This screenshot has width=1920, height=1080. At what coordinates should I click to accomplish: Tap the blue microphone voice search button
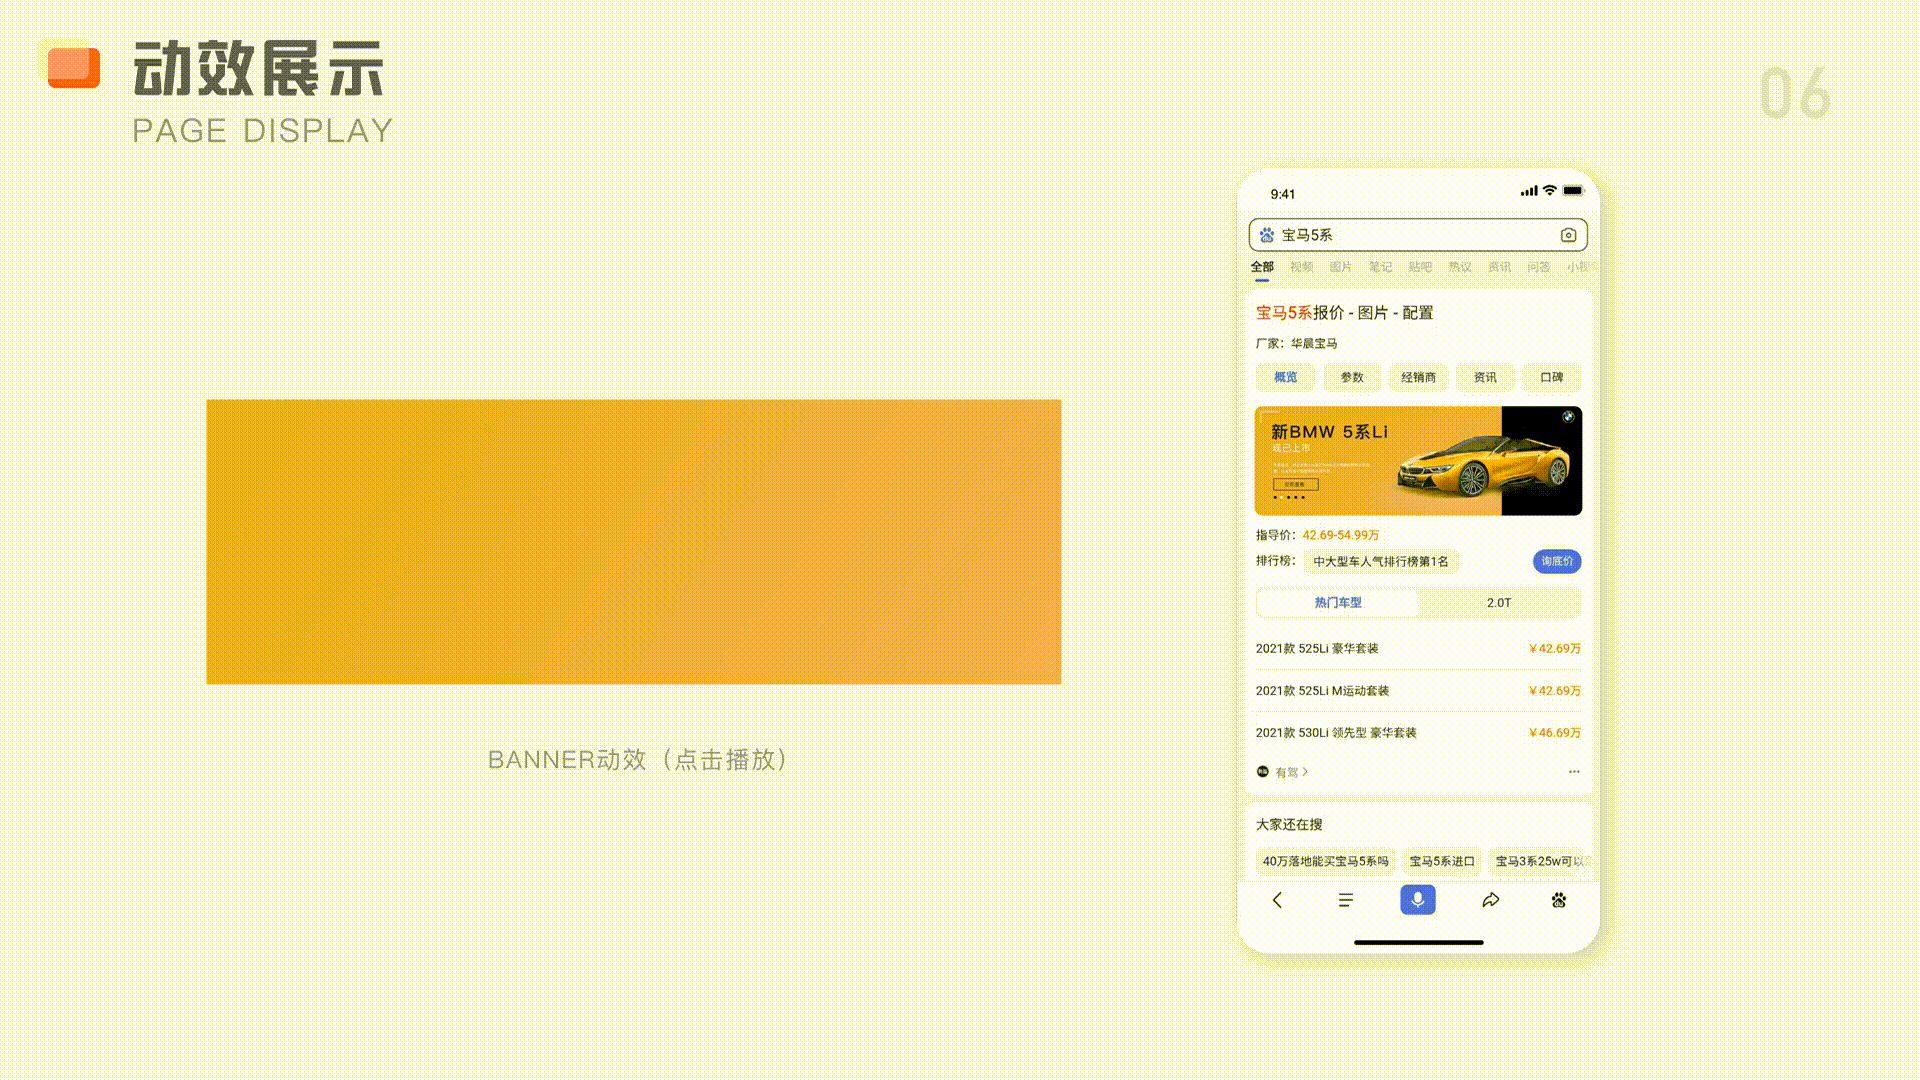(x=1418, y=900)
